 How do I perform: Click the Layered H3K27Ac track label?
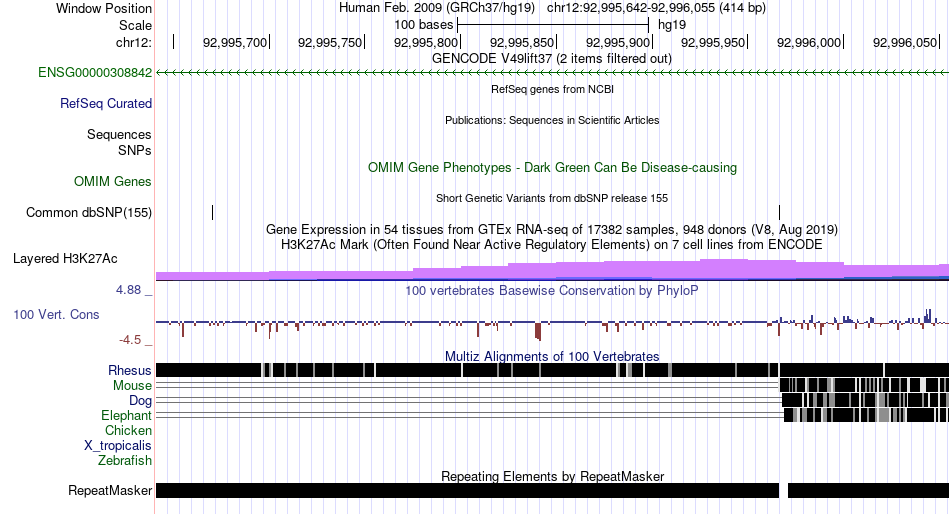click(65, 259)
